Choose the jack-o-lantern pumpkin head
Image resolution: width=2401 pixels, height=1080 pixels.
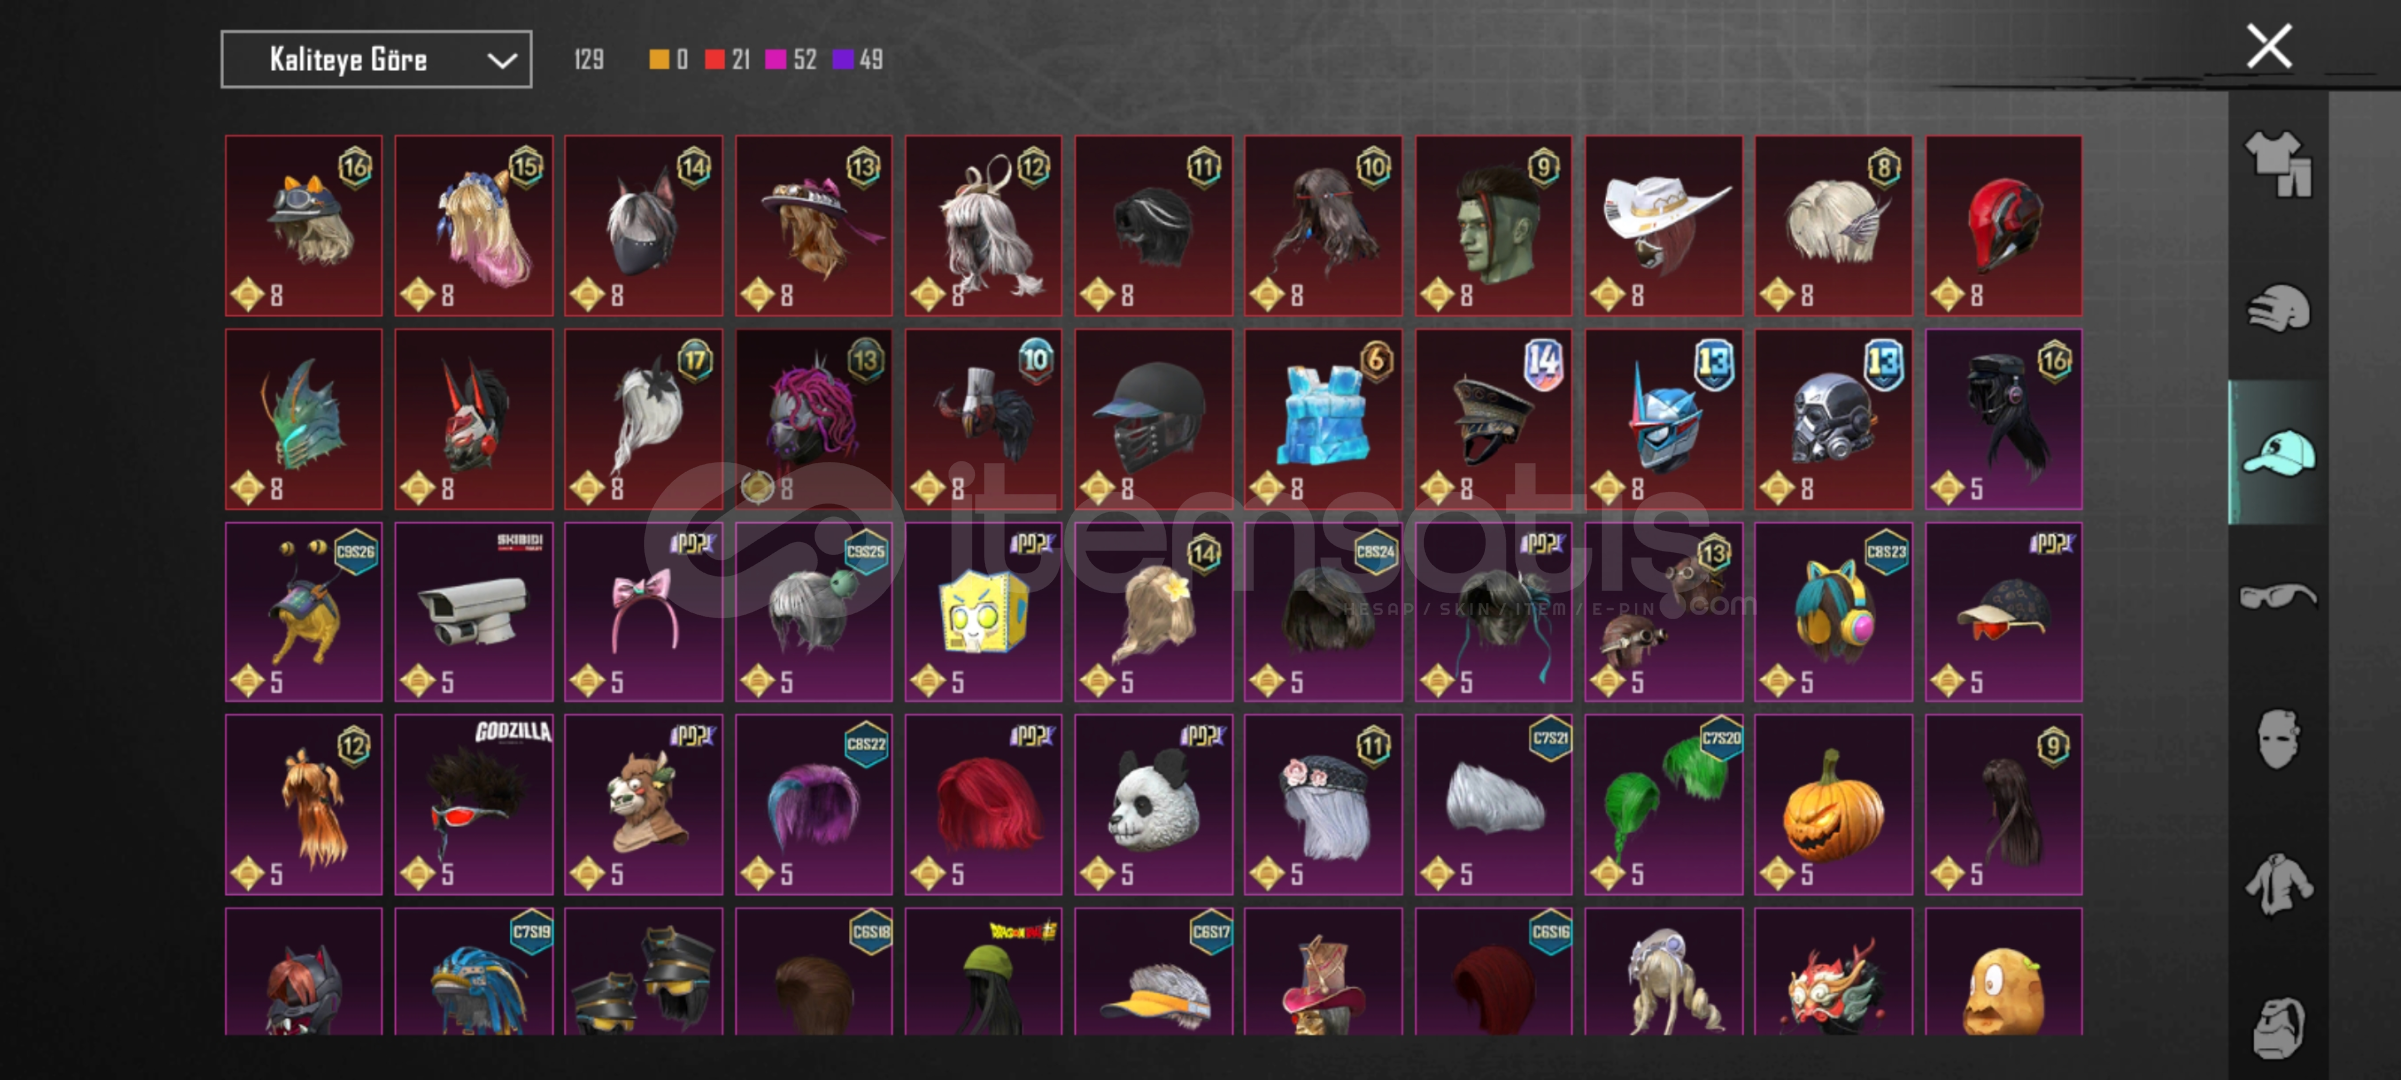1833,804
